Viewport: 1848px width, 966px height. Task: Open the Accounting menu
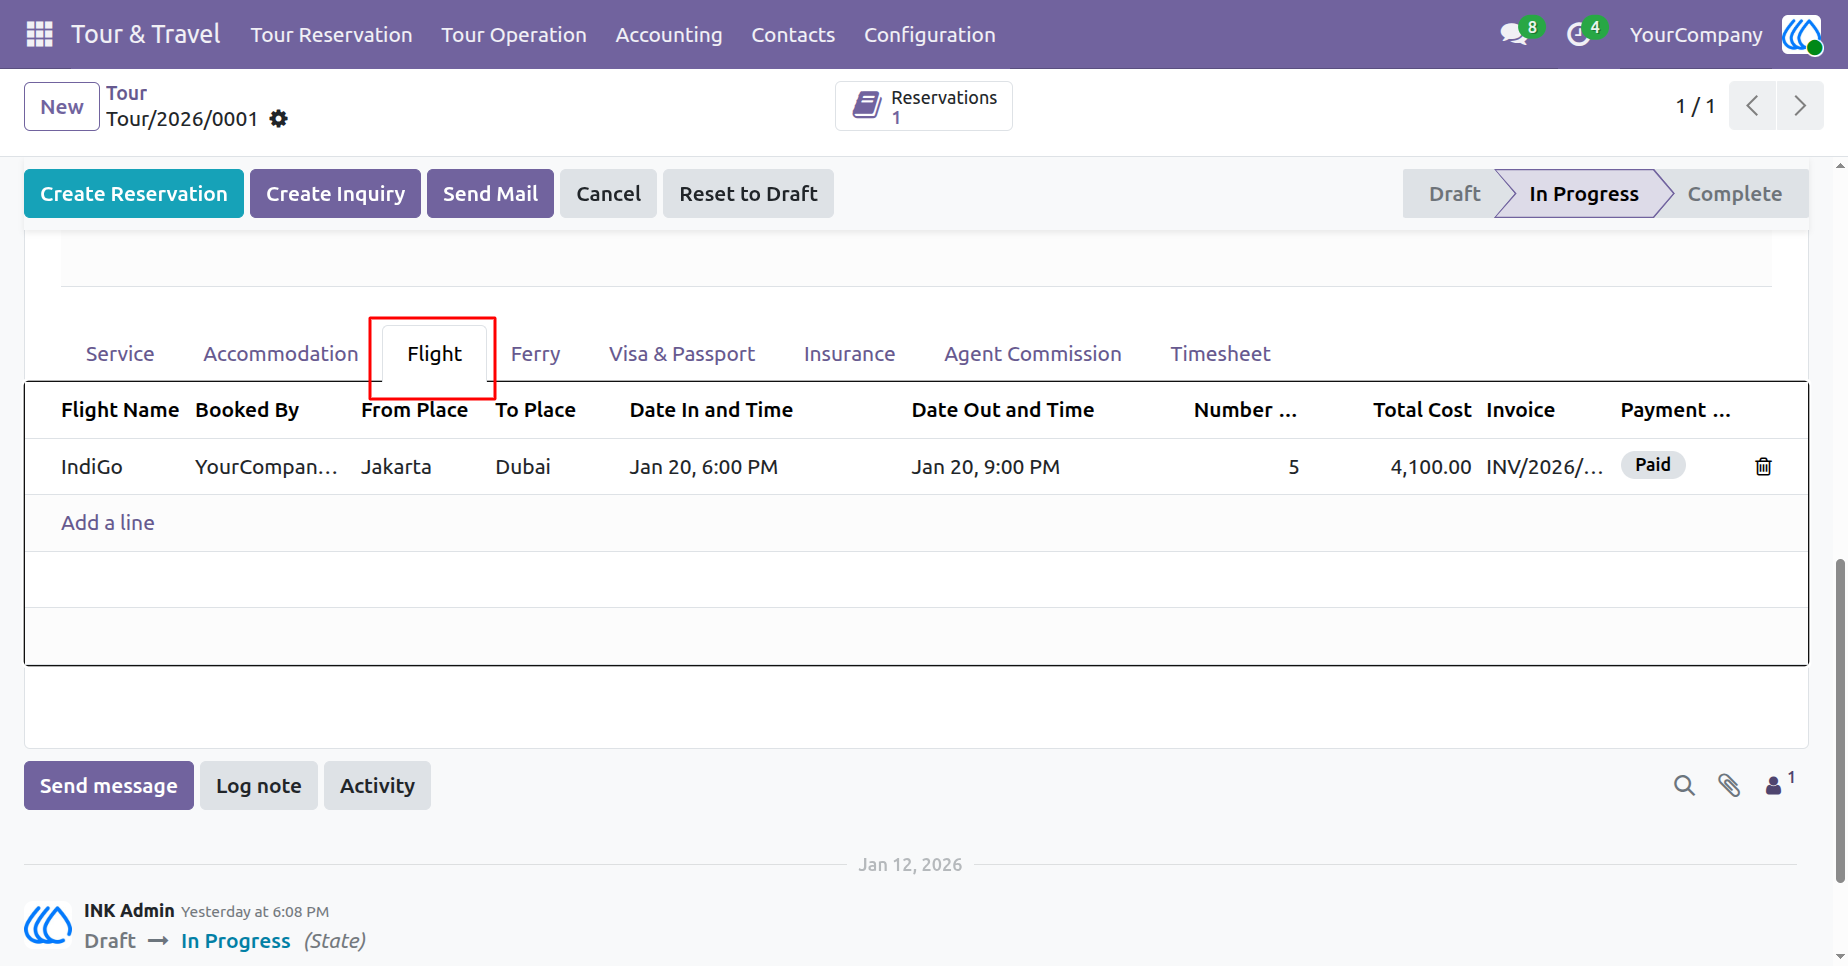click(x=669, y=34)
